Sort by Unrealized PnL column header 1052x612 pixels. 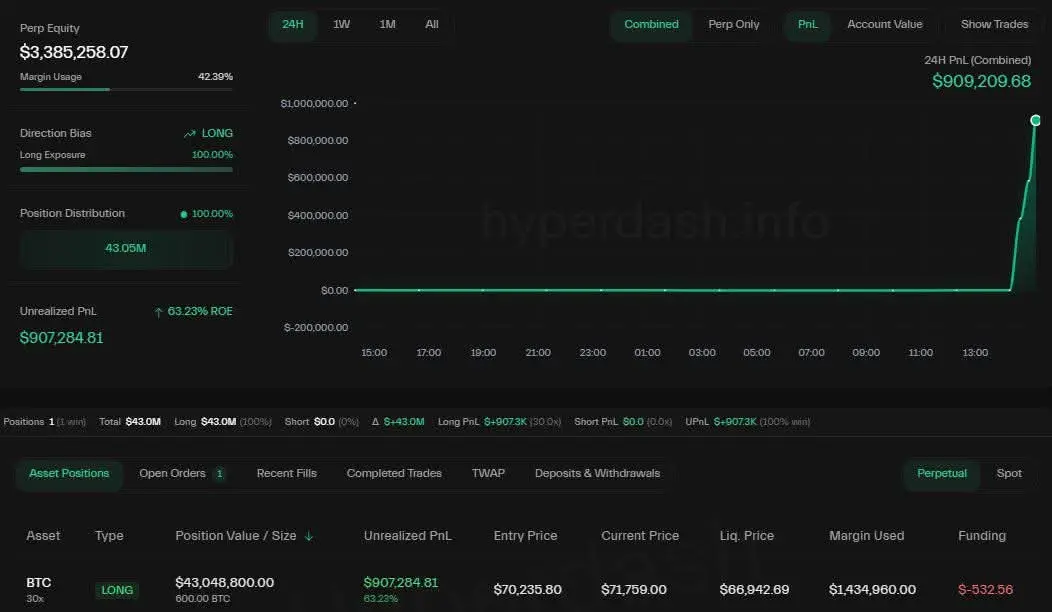click(x=407, y=536)
